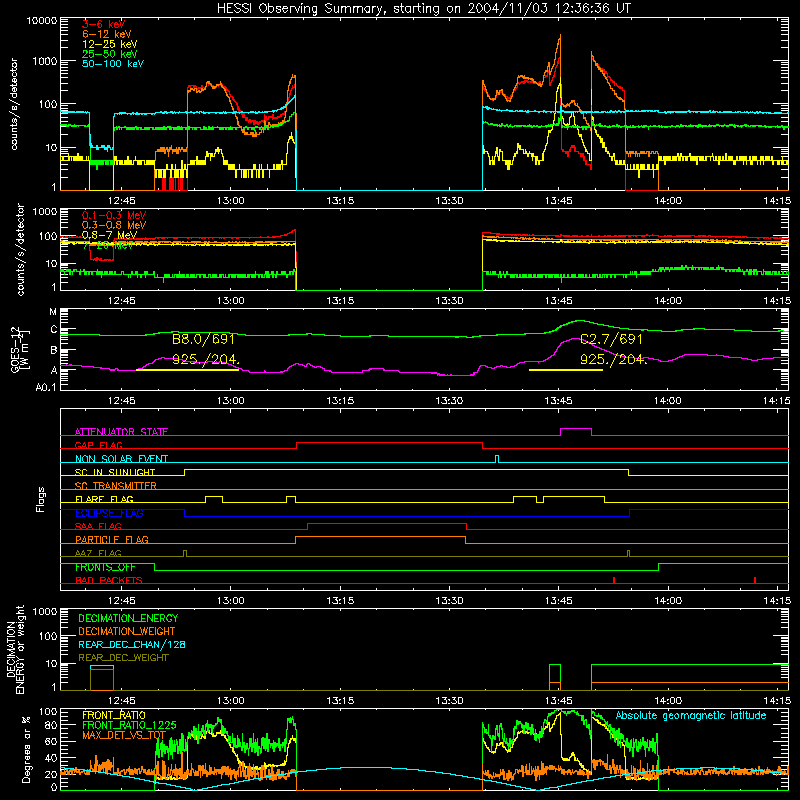Click the MAX_DET_VS_TOT legend label
This screenshot has height=800, width=800.
pos(124,735)
